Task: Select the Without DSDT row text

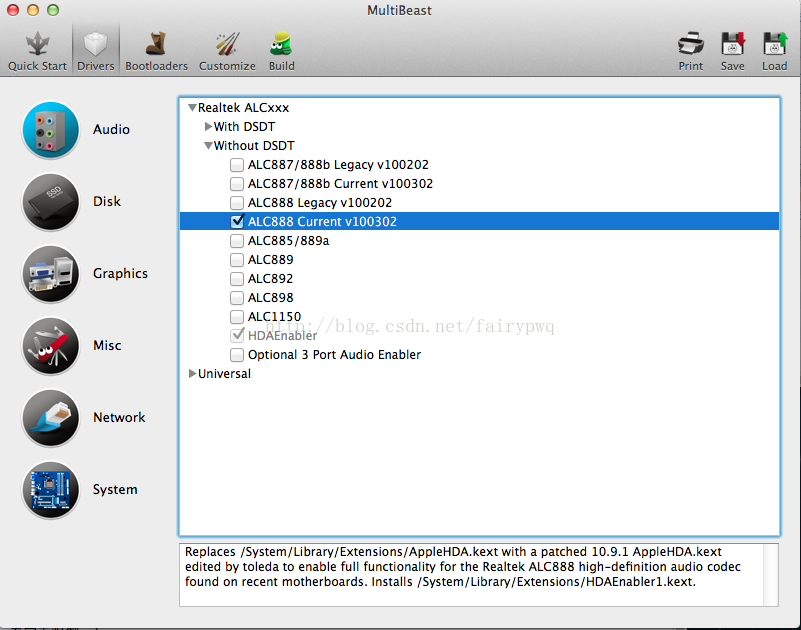Action: click(x=254, y=146)
